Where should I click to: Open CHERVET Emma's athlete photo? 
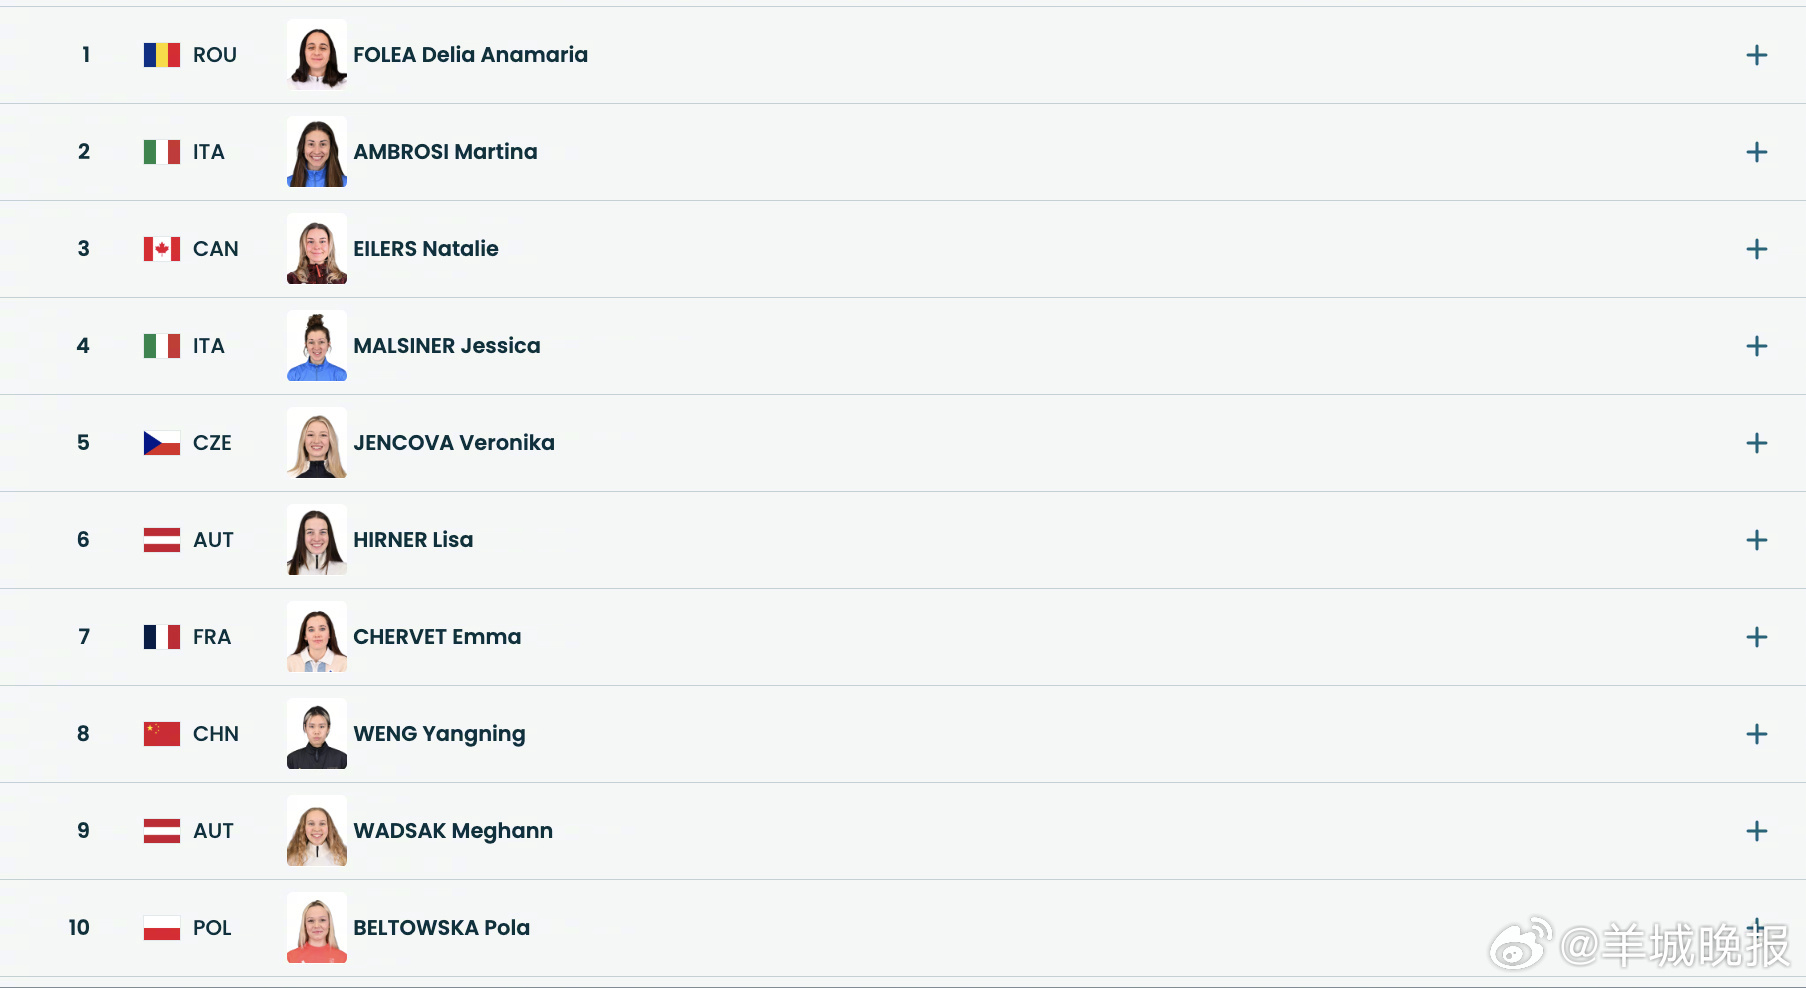pos(316,637)
